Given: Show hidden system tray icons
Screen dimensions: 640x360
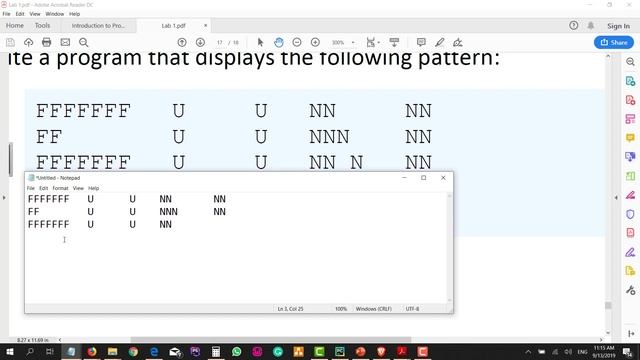Looking at the screenshot, I should click(528, 351).
